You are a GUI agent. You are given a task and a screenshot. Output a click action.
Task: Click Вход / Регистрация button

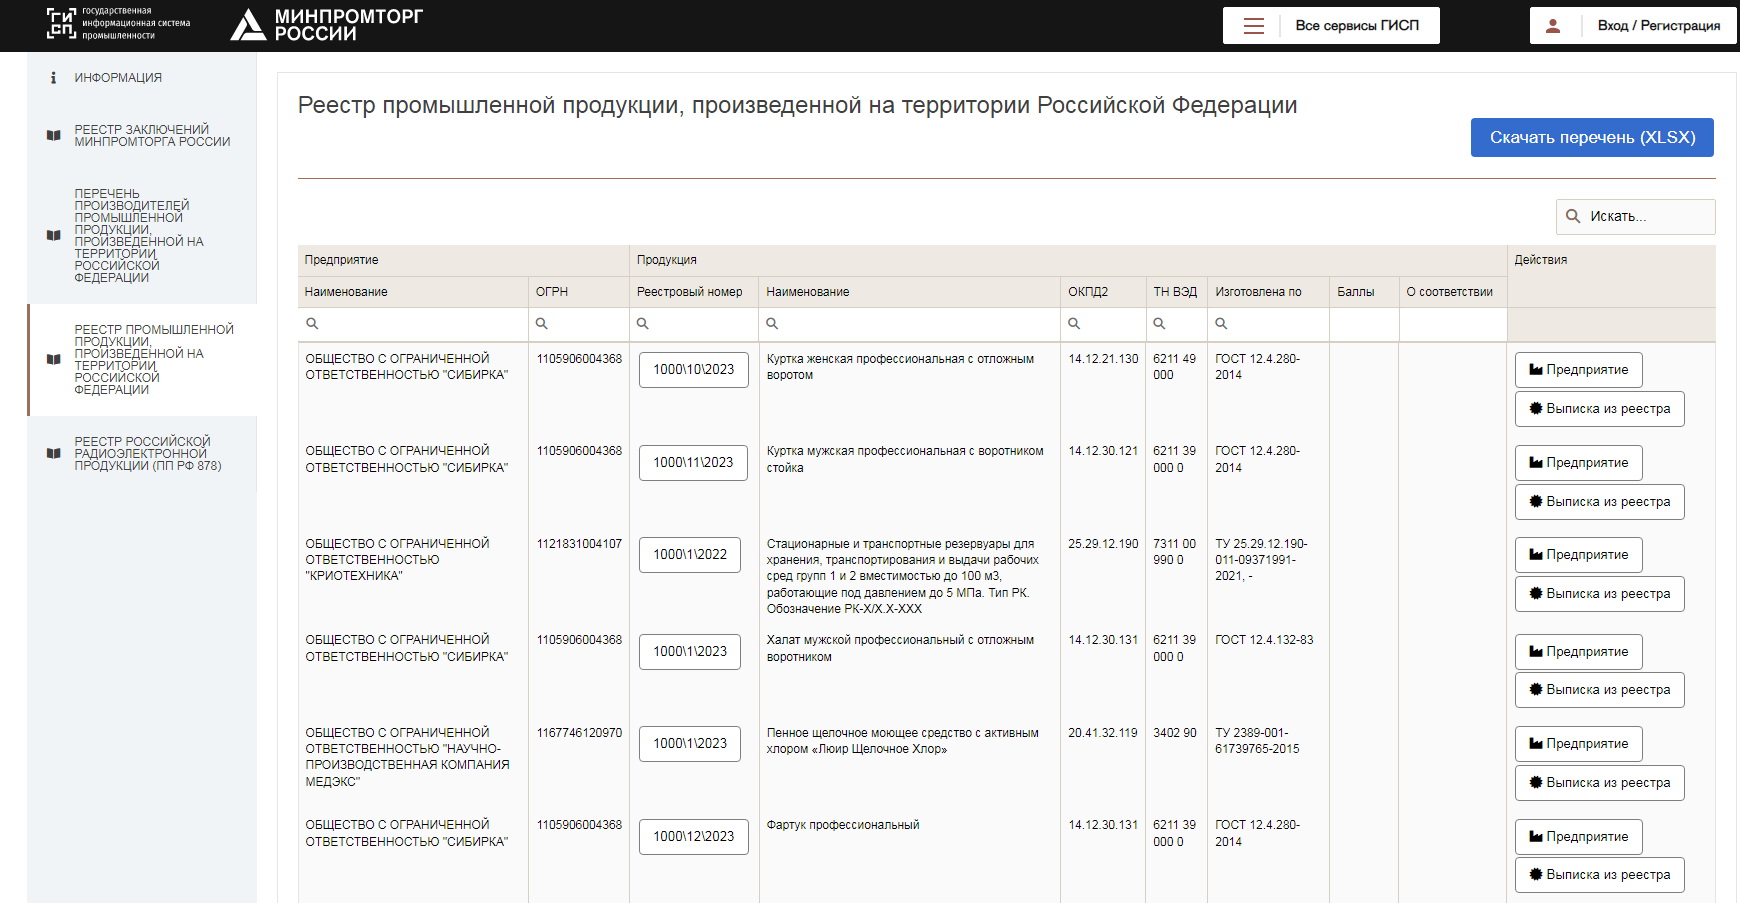pos(1633,26)
